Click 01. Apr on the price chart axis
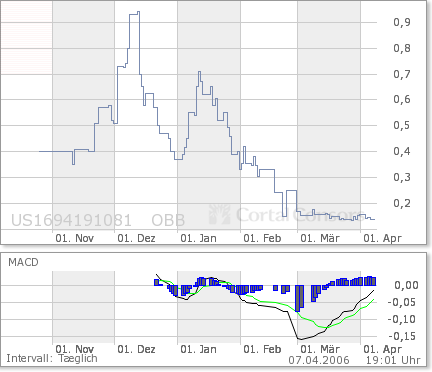 382,238
